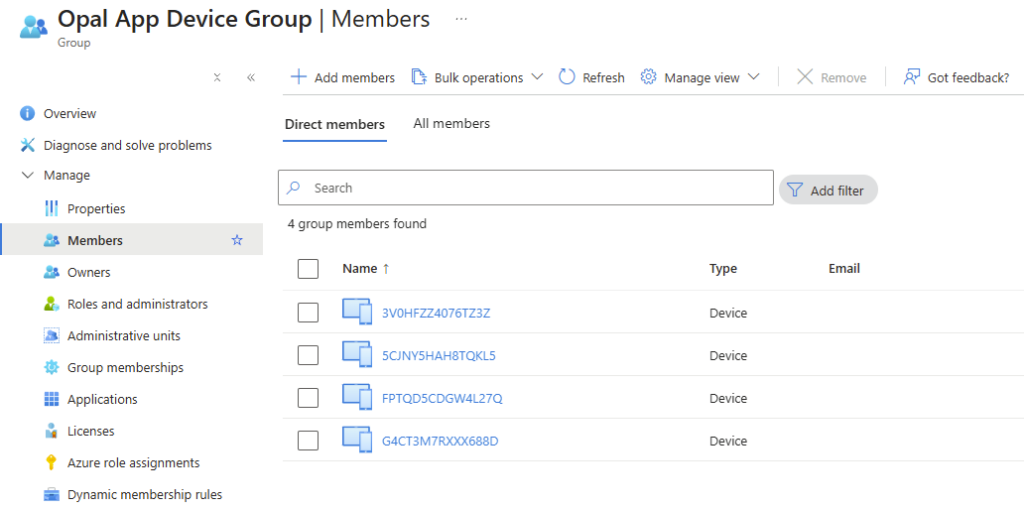
Task: Check the box for device G4CT3M7RXXX688D
Action: pos(308,441)
